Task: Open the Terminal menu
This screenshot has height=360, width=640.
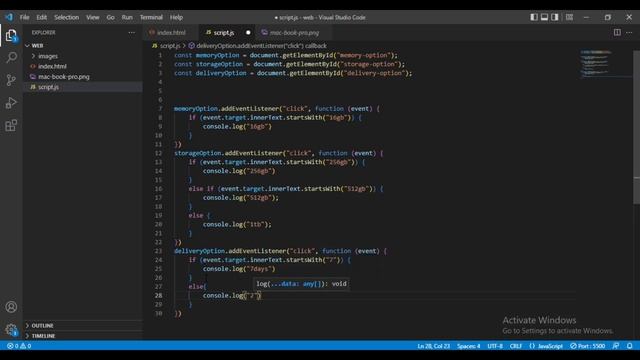Action: click(x=151, y=17)
